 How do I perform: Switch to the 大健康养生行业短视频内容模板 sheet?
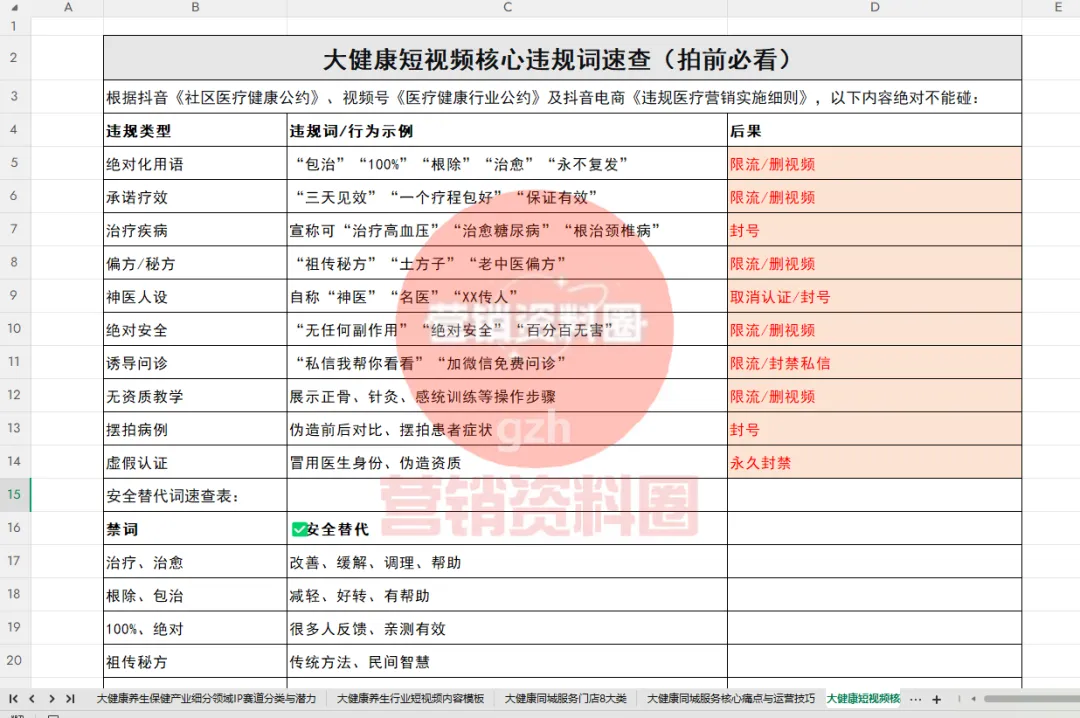[411, 699]
